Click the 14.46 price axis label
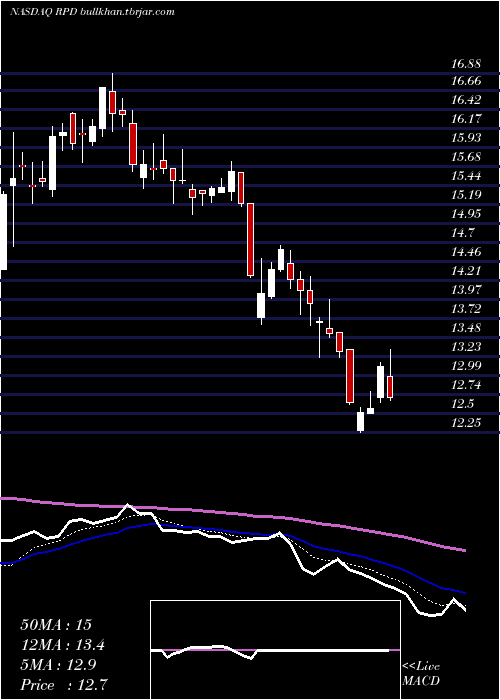The width and height of the screenshot is (500, 700). (466, 252)
